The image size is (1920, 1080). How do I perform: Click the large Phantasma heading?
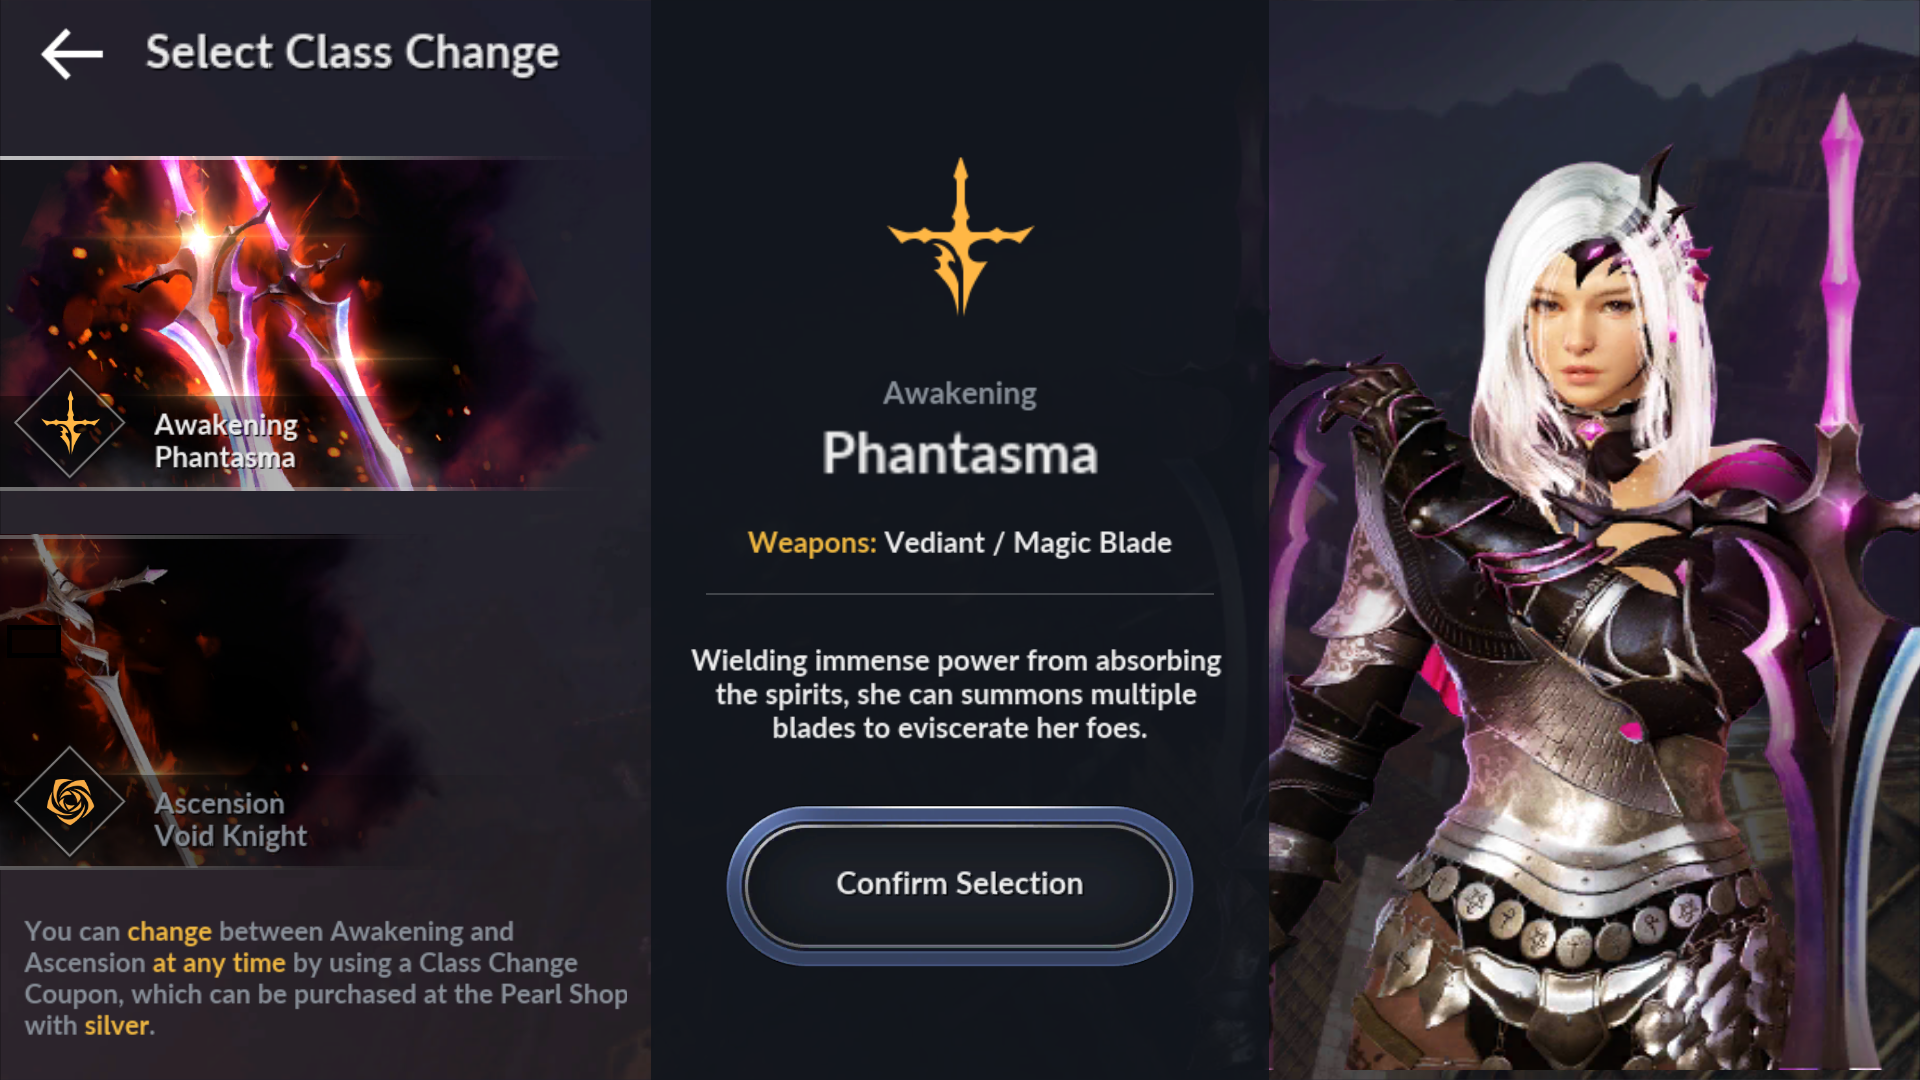[960, 453]
